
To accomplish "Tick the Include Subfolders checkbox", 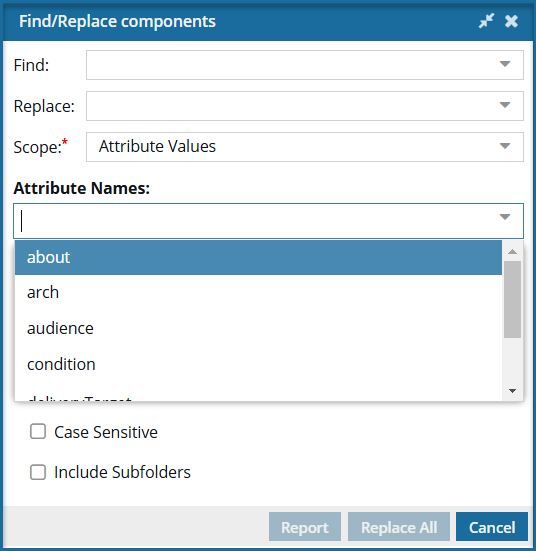I will coord(38,472).
